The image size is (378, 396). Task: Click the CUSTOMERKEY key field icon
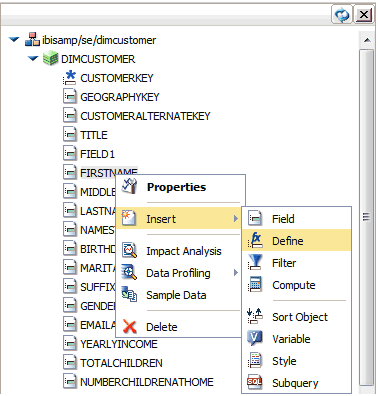(x=69, y=77)
